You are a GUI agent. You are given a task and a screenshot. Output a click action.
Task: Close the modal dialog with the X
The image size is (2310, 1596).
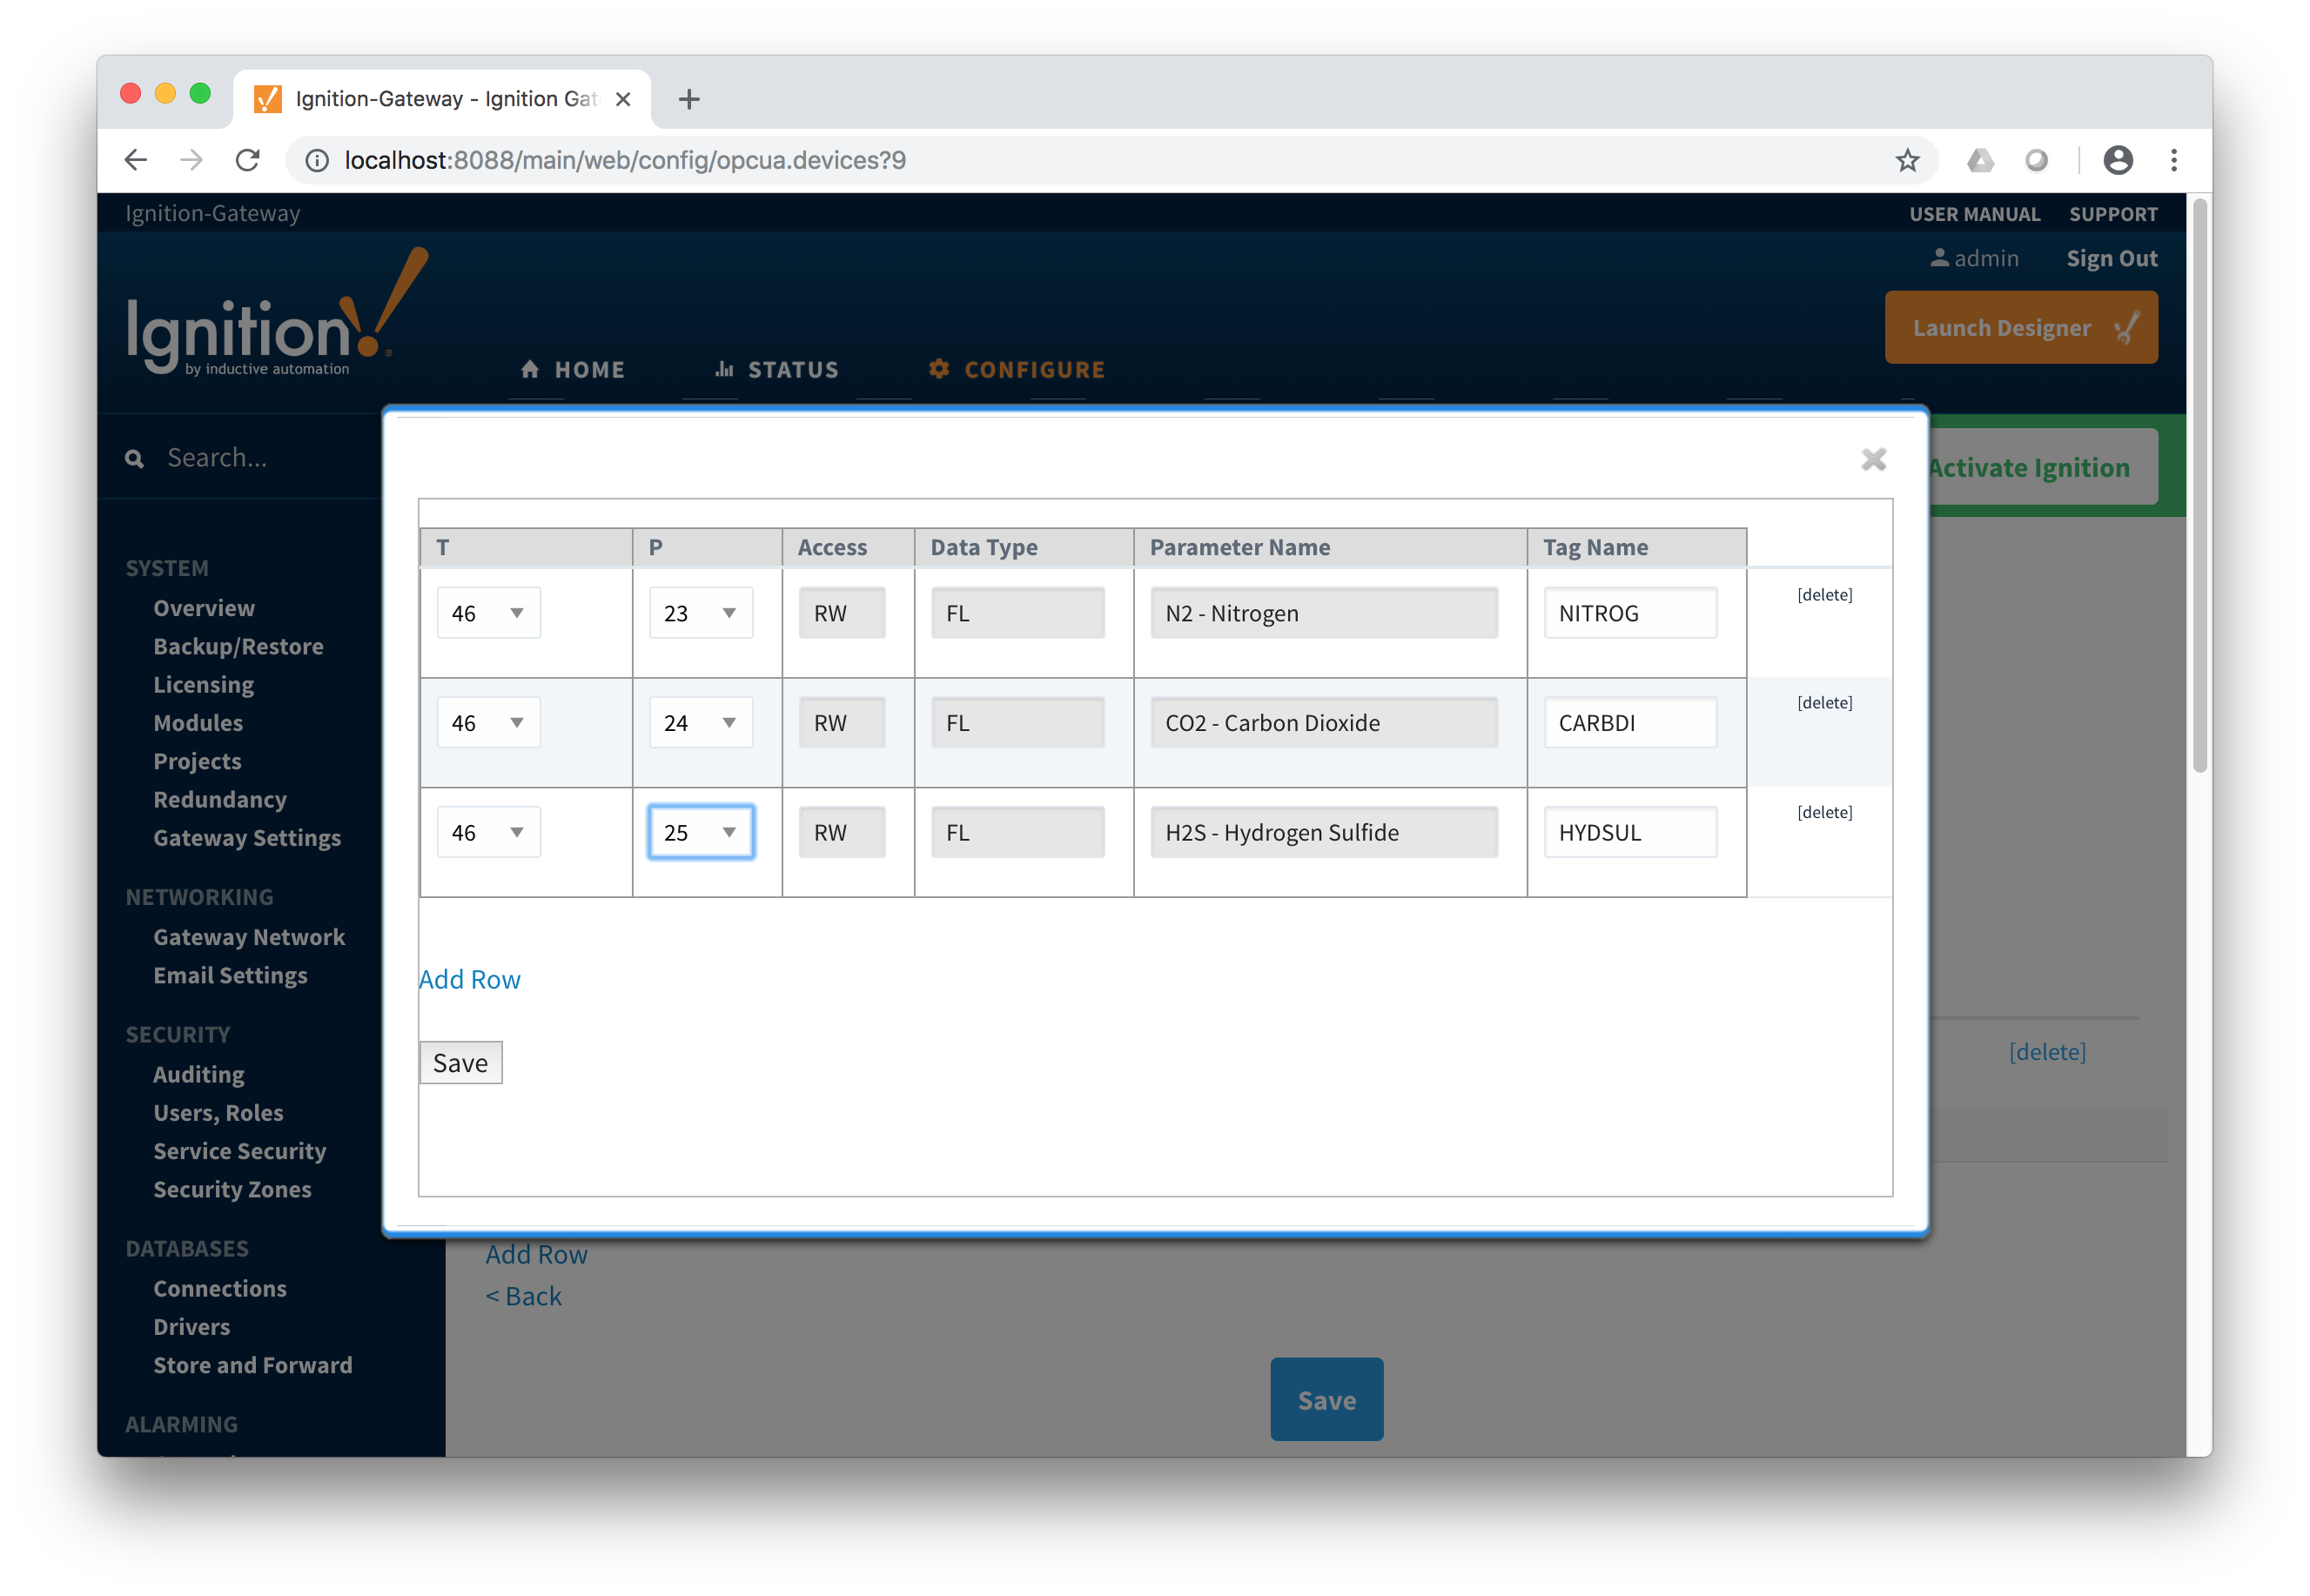coord(1873,459)
